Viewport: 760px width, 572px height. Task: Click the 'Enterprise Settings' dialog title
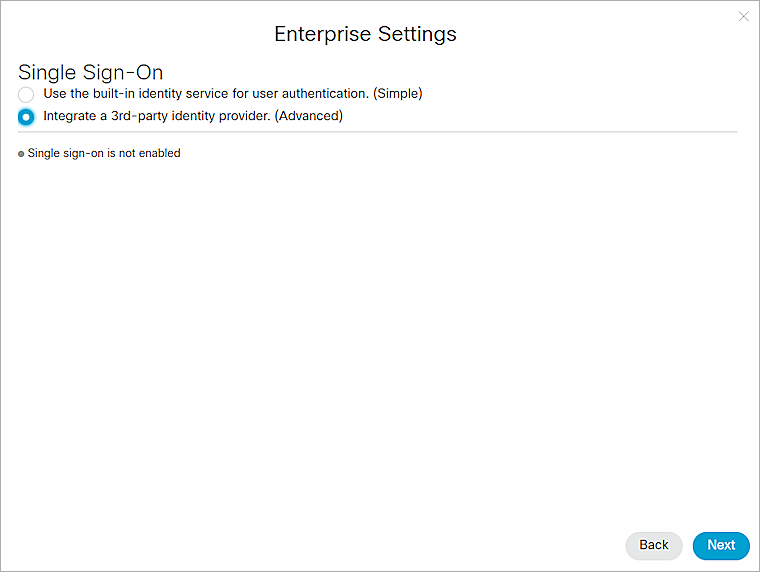[x=365, y=34]
